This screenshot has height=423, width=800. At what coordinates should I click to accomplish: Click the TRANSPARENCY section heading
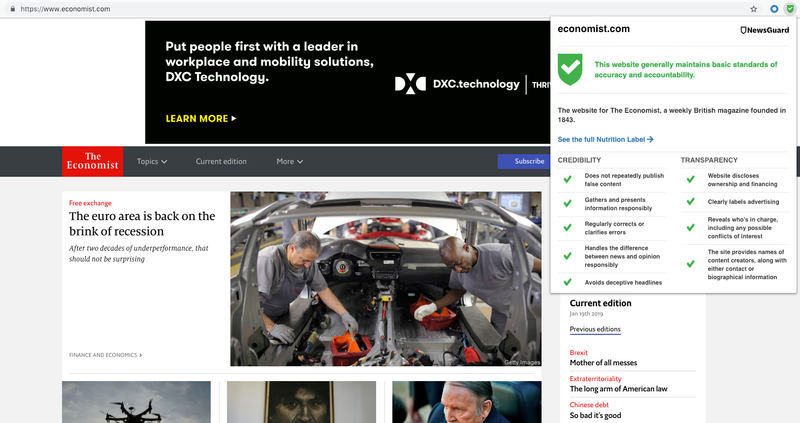(x=709, y=160)
